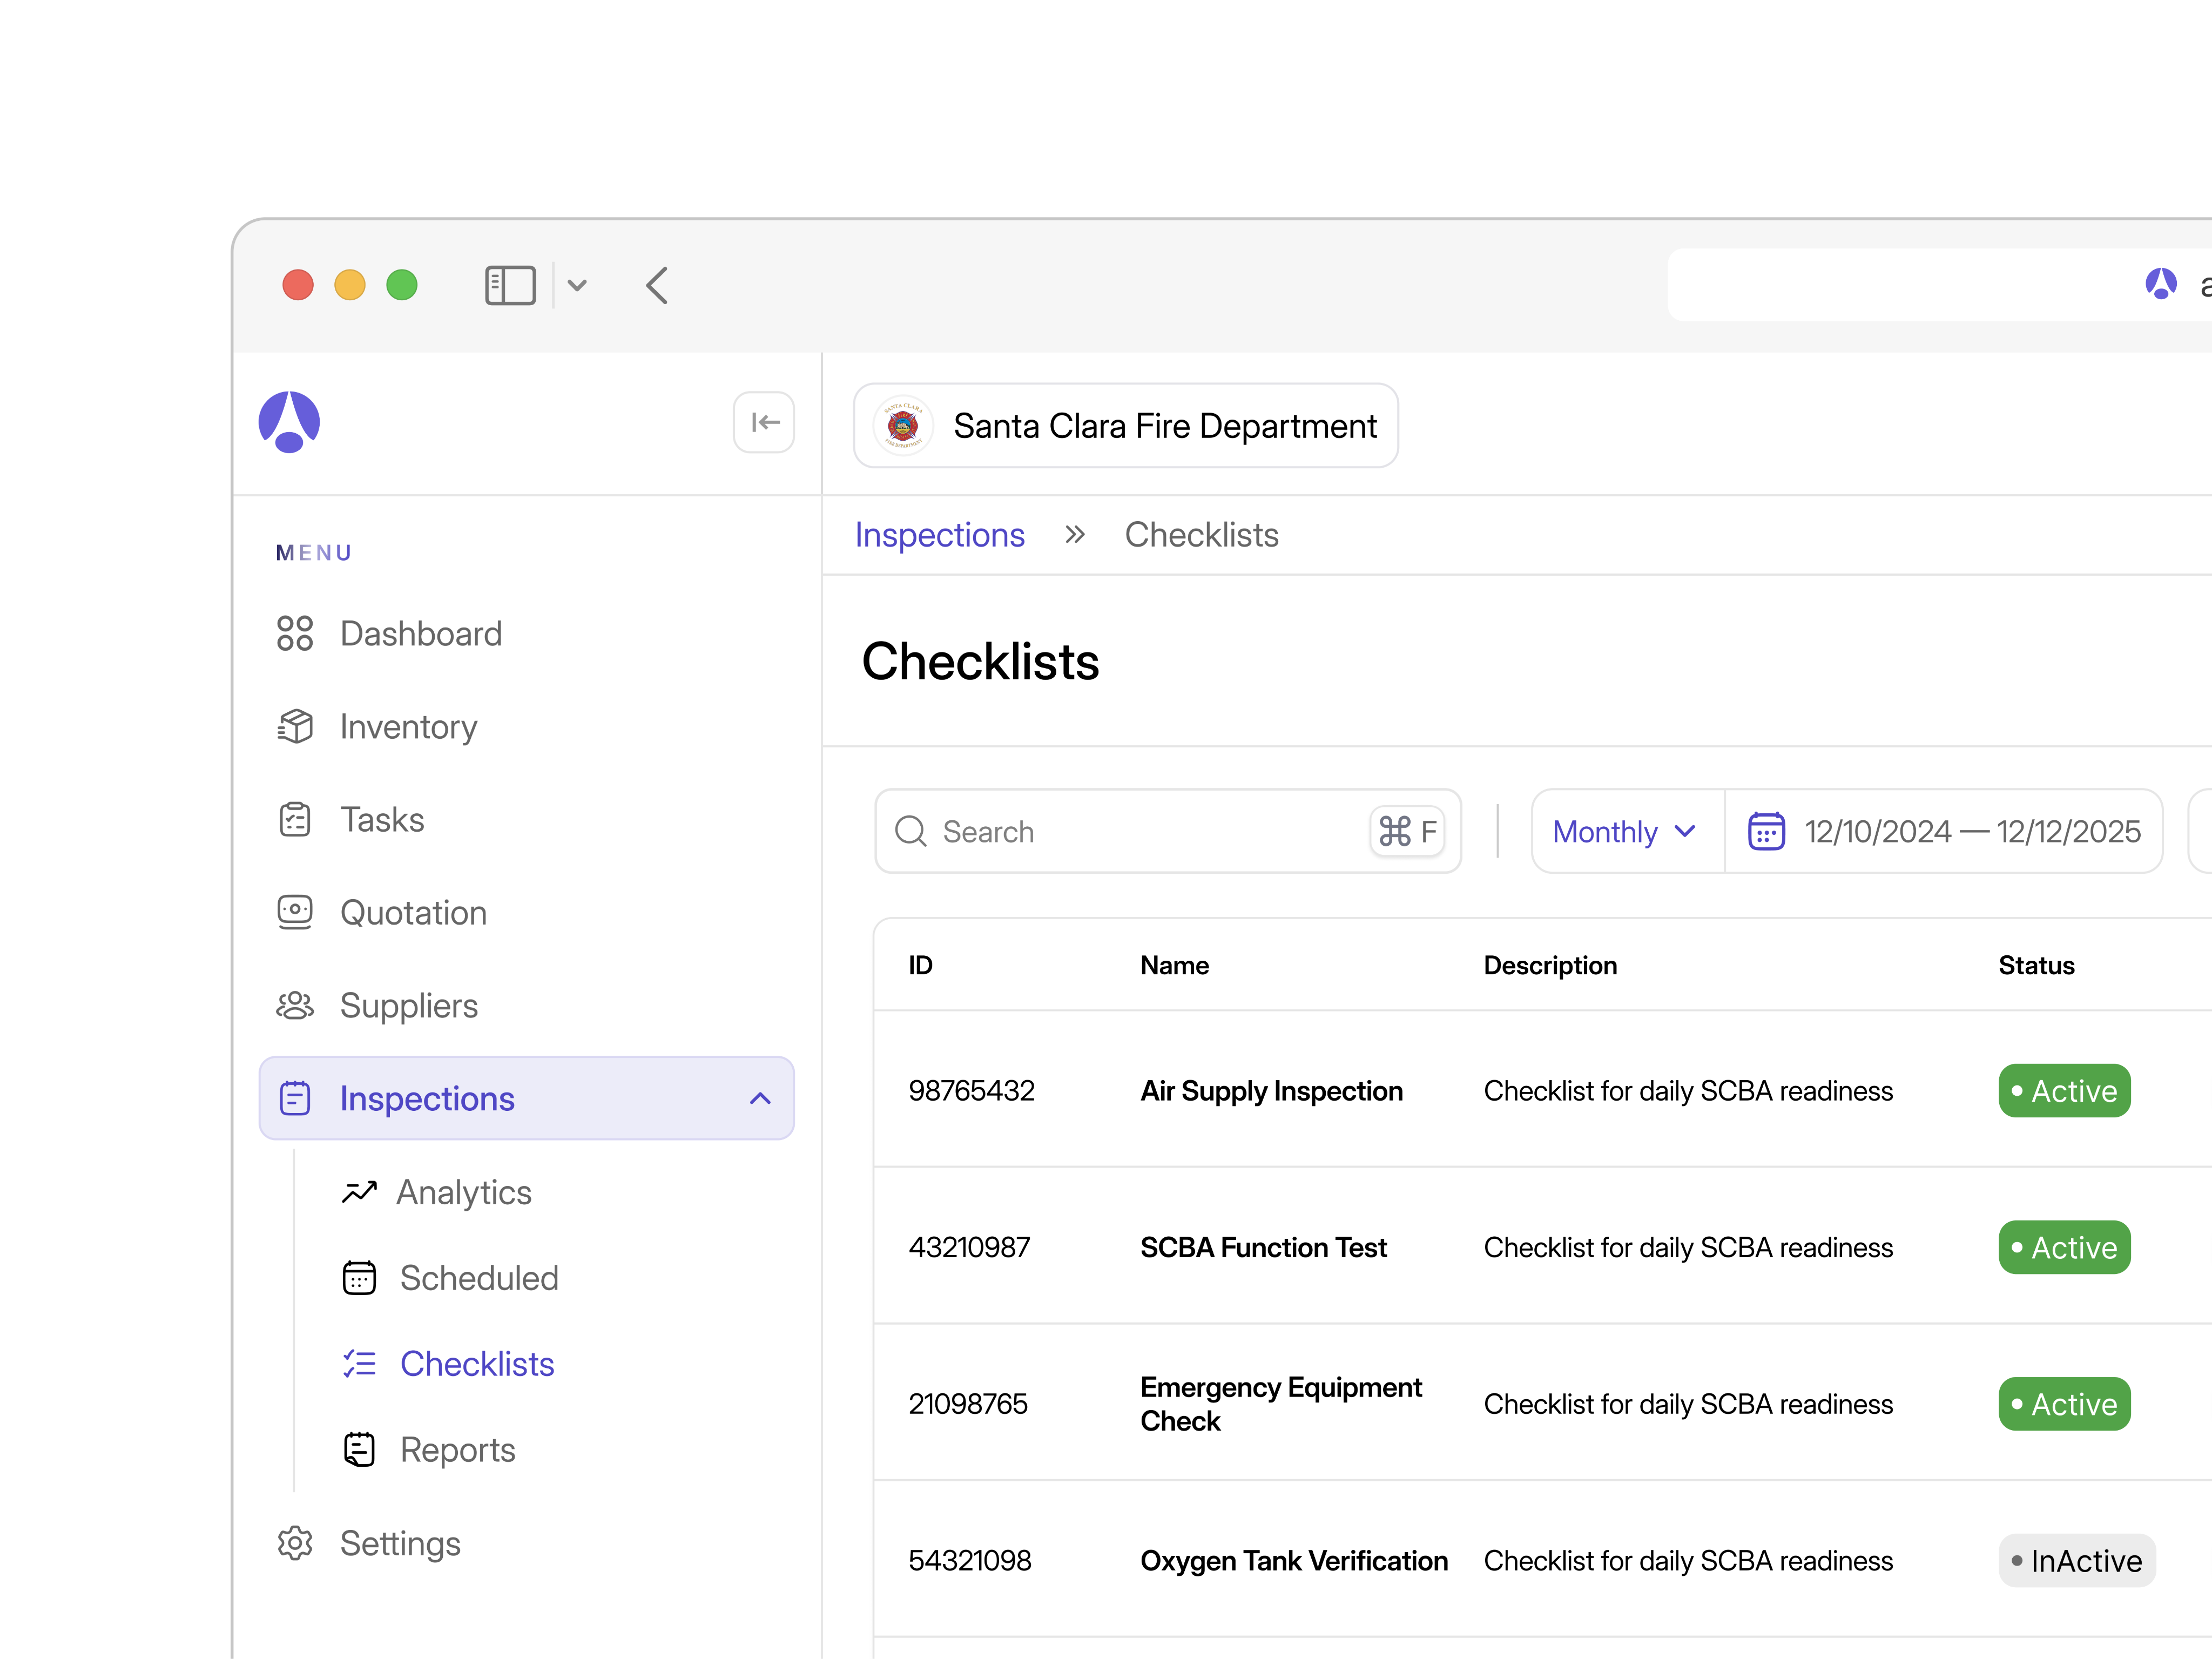Collapse the Inspections menu chevron

pyautogui.click(x=760, y=1098)
